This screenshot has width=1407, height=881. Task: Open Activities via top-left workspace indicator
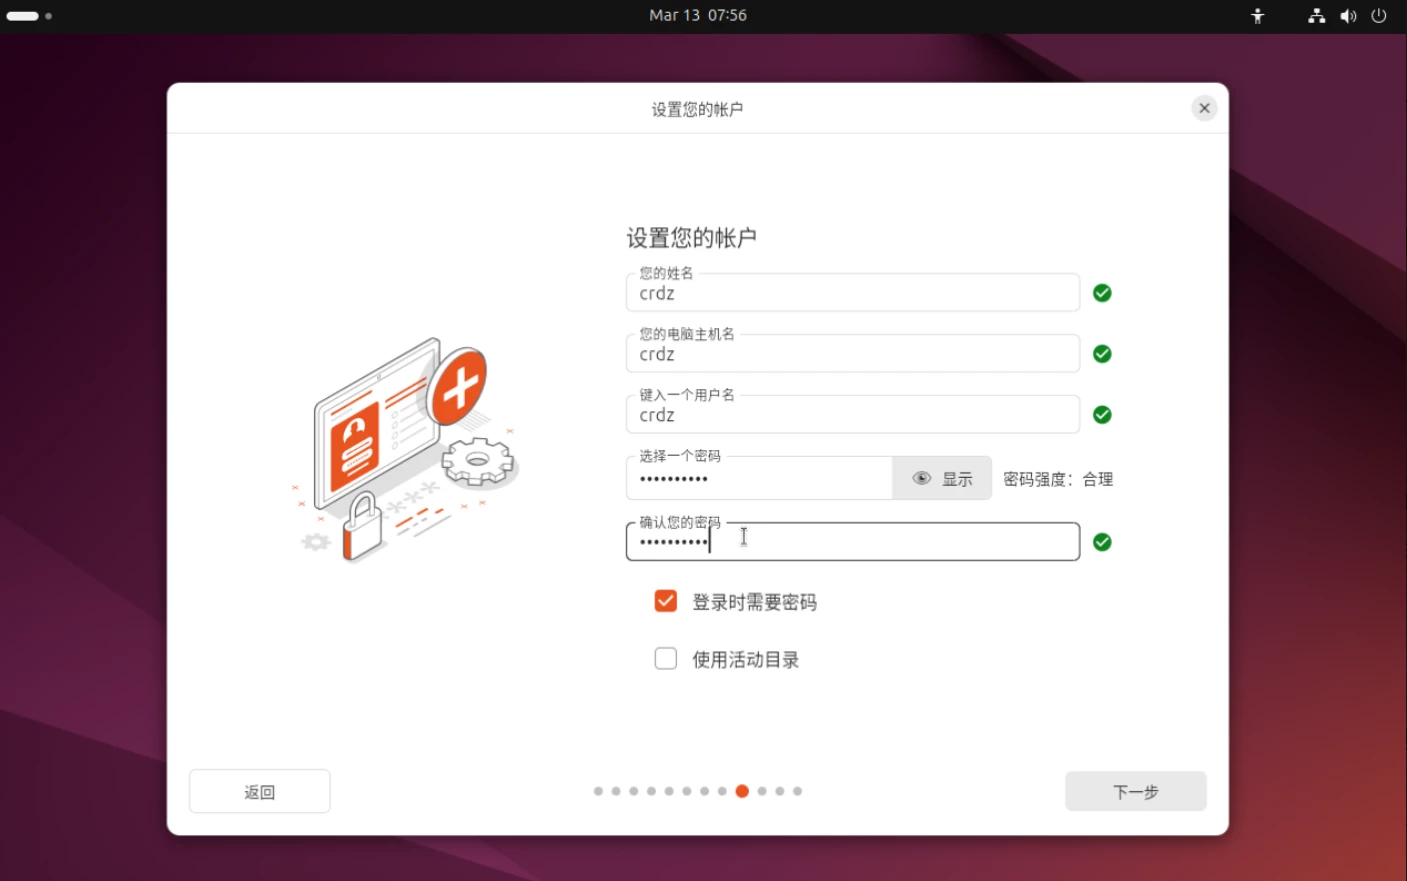[x=29, y=16]
